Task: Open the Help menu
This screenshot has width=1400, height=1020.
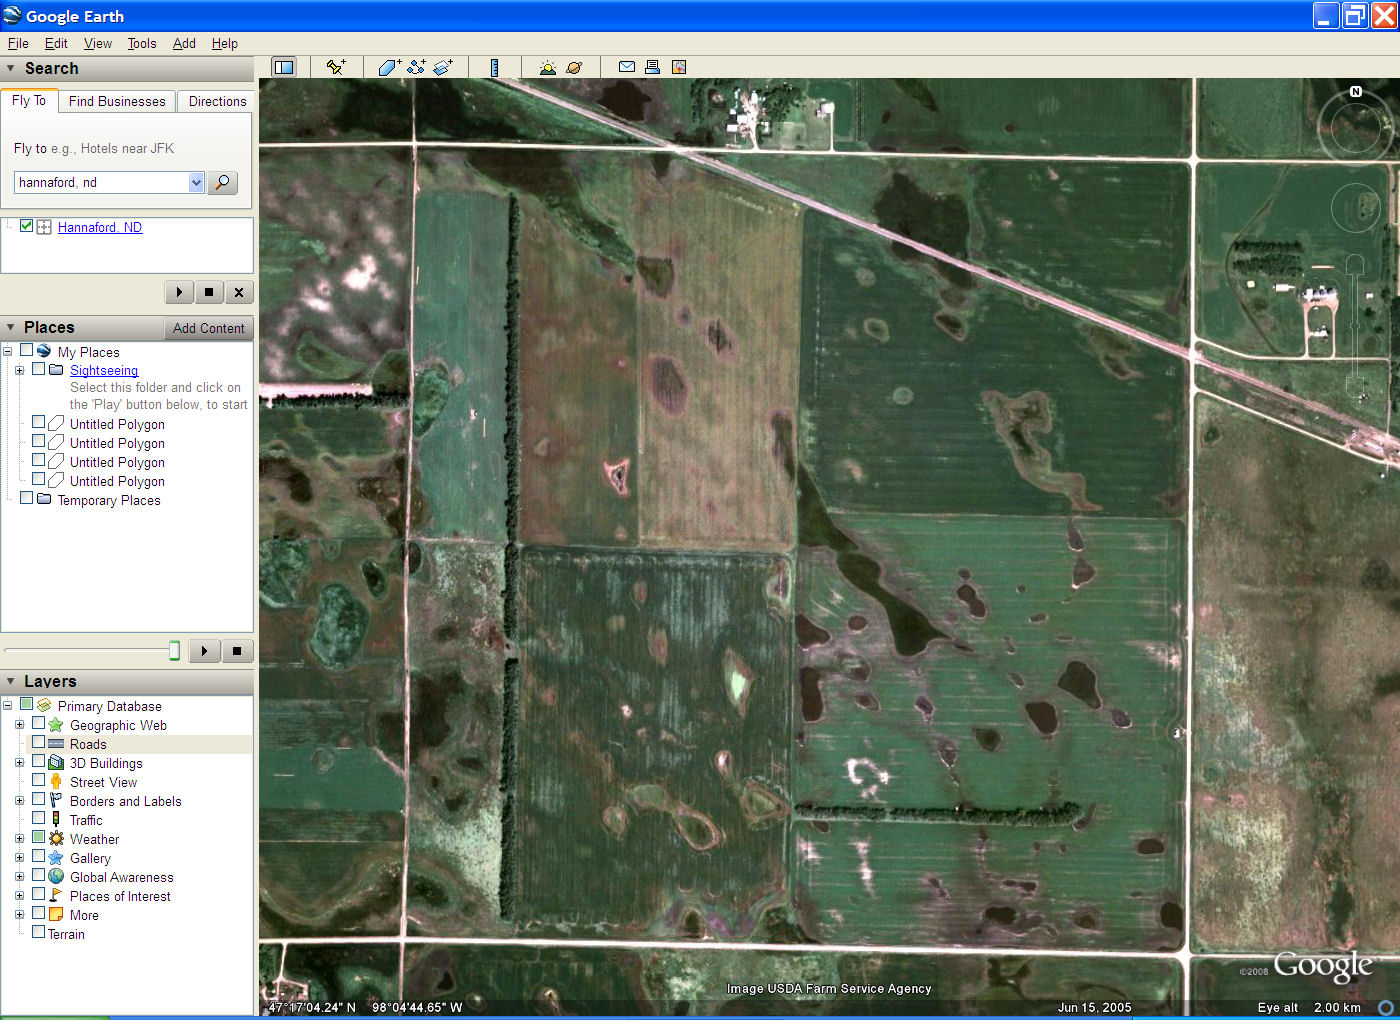Action: [x=225, y=43]
